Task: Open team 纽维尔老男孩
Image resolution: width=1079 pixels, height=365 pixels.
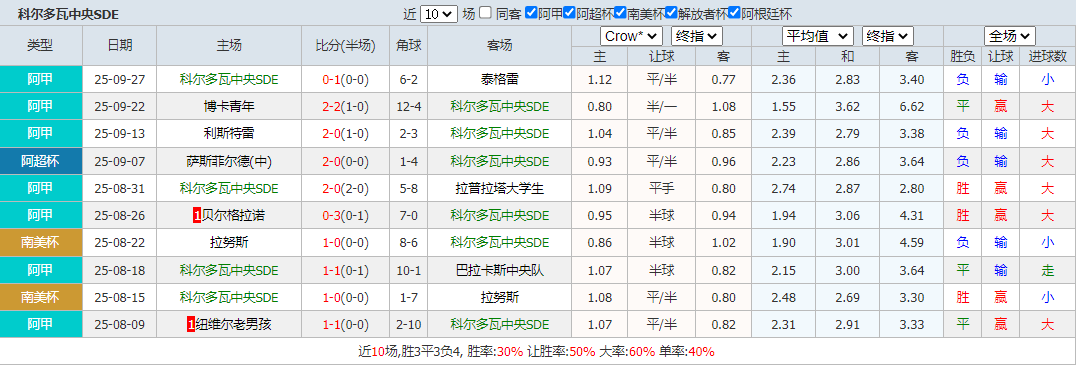Action: [233, 324]
